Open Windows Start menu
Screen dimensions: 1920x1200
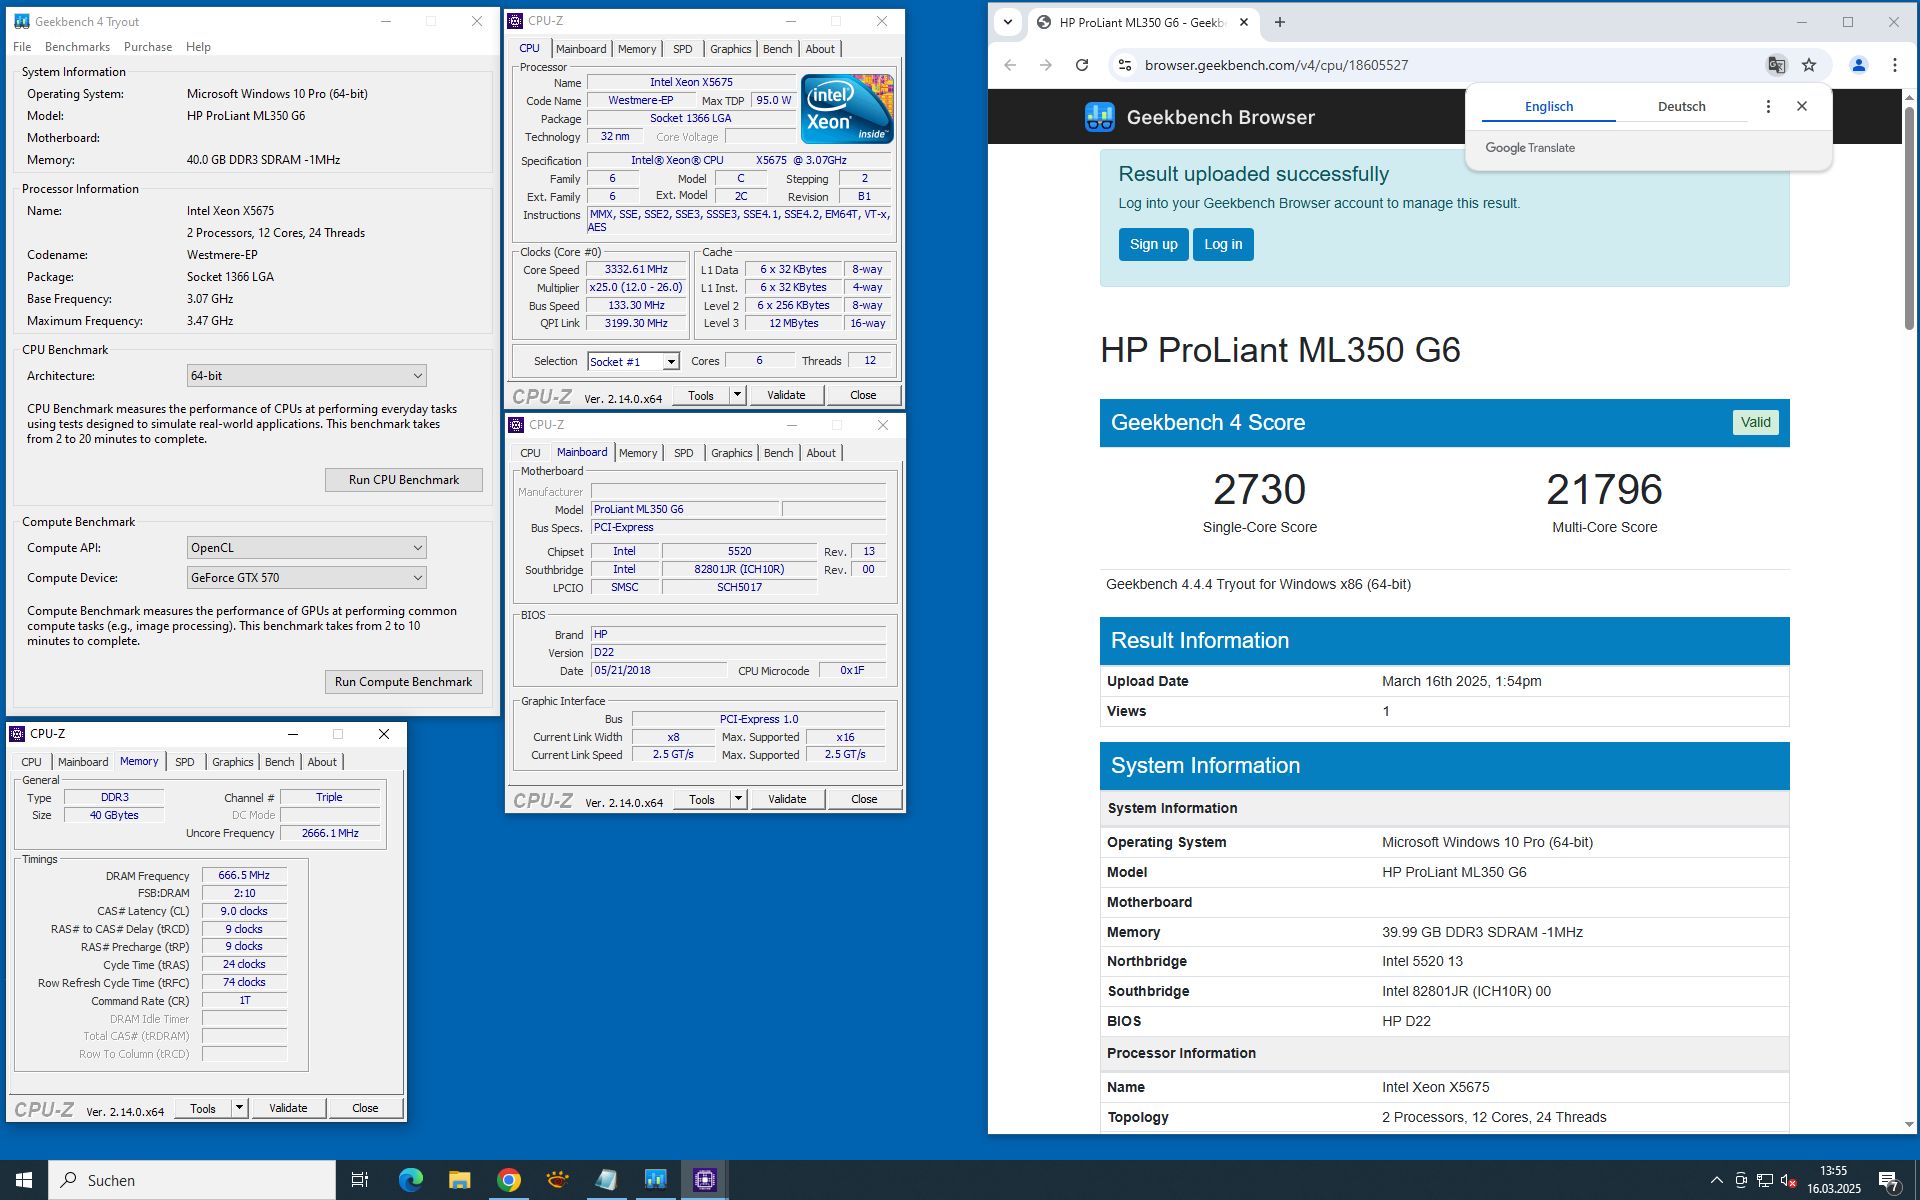click(x=24, y=1180)
